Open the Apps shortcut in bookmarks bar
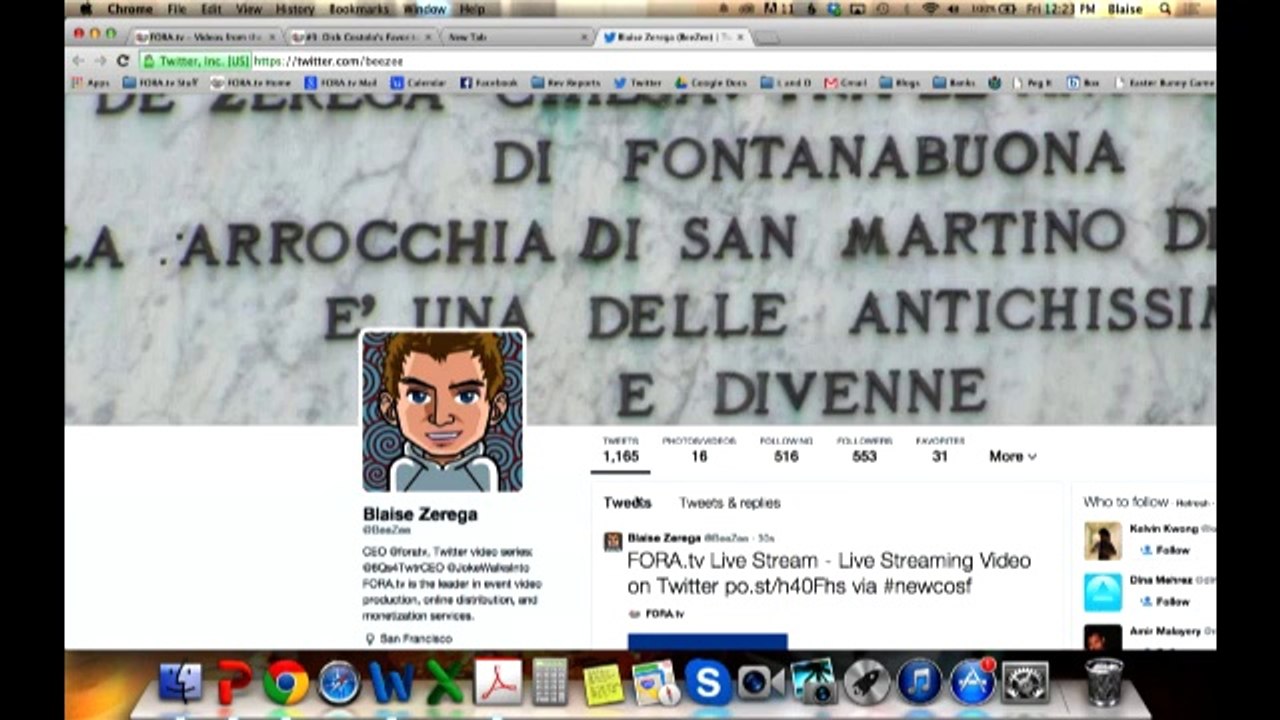Screen dimensions: 1280x720 tap(91, 83)
